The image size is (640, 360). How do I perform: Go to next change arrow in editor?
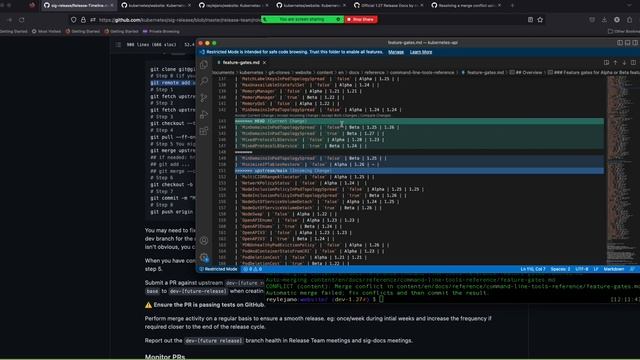[x=624, y=62]
